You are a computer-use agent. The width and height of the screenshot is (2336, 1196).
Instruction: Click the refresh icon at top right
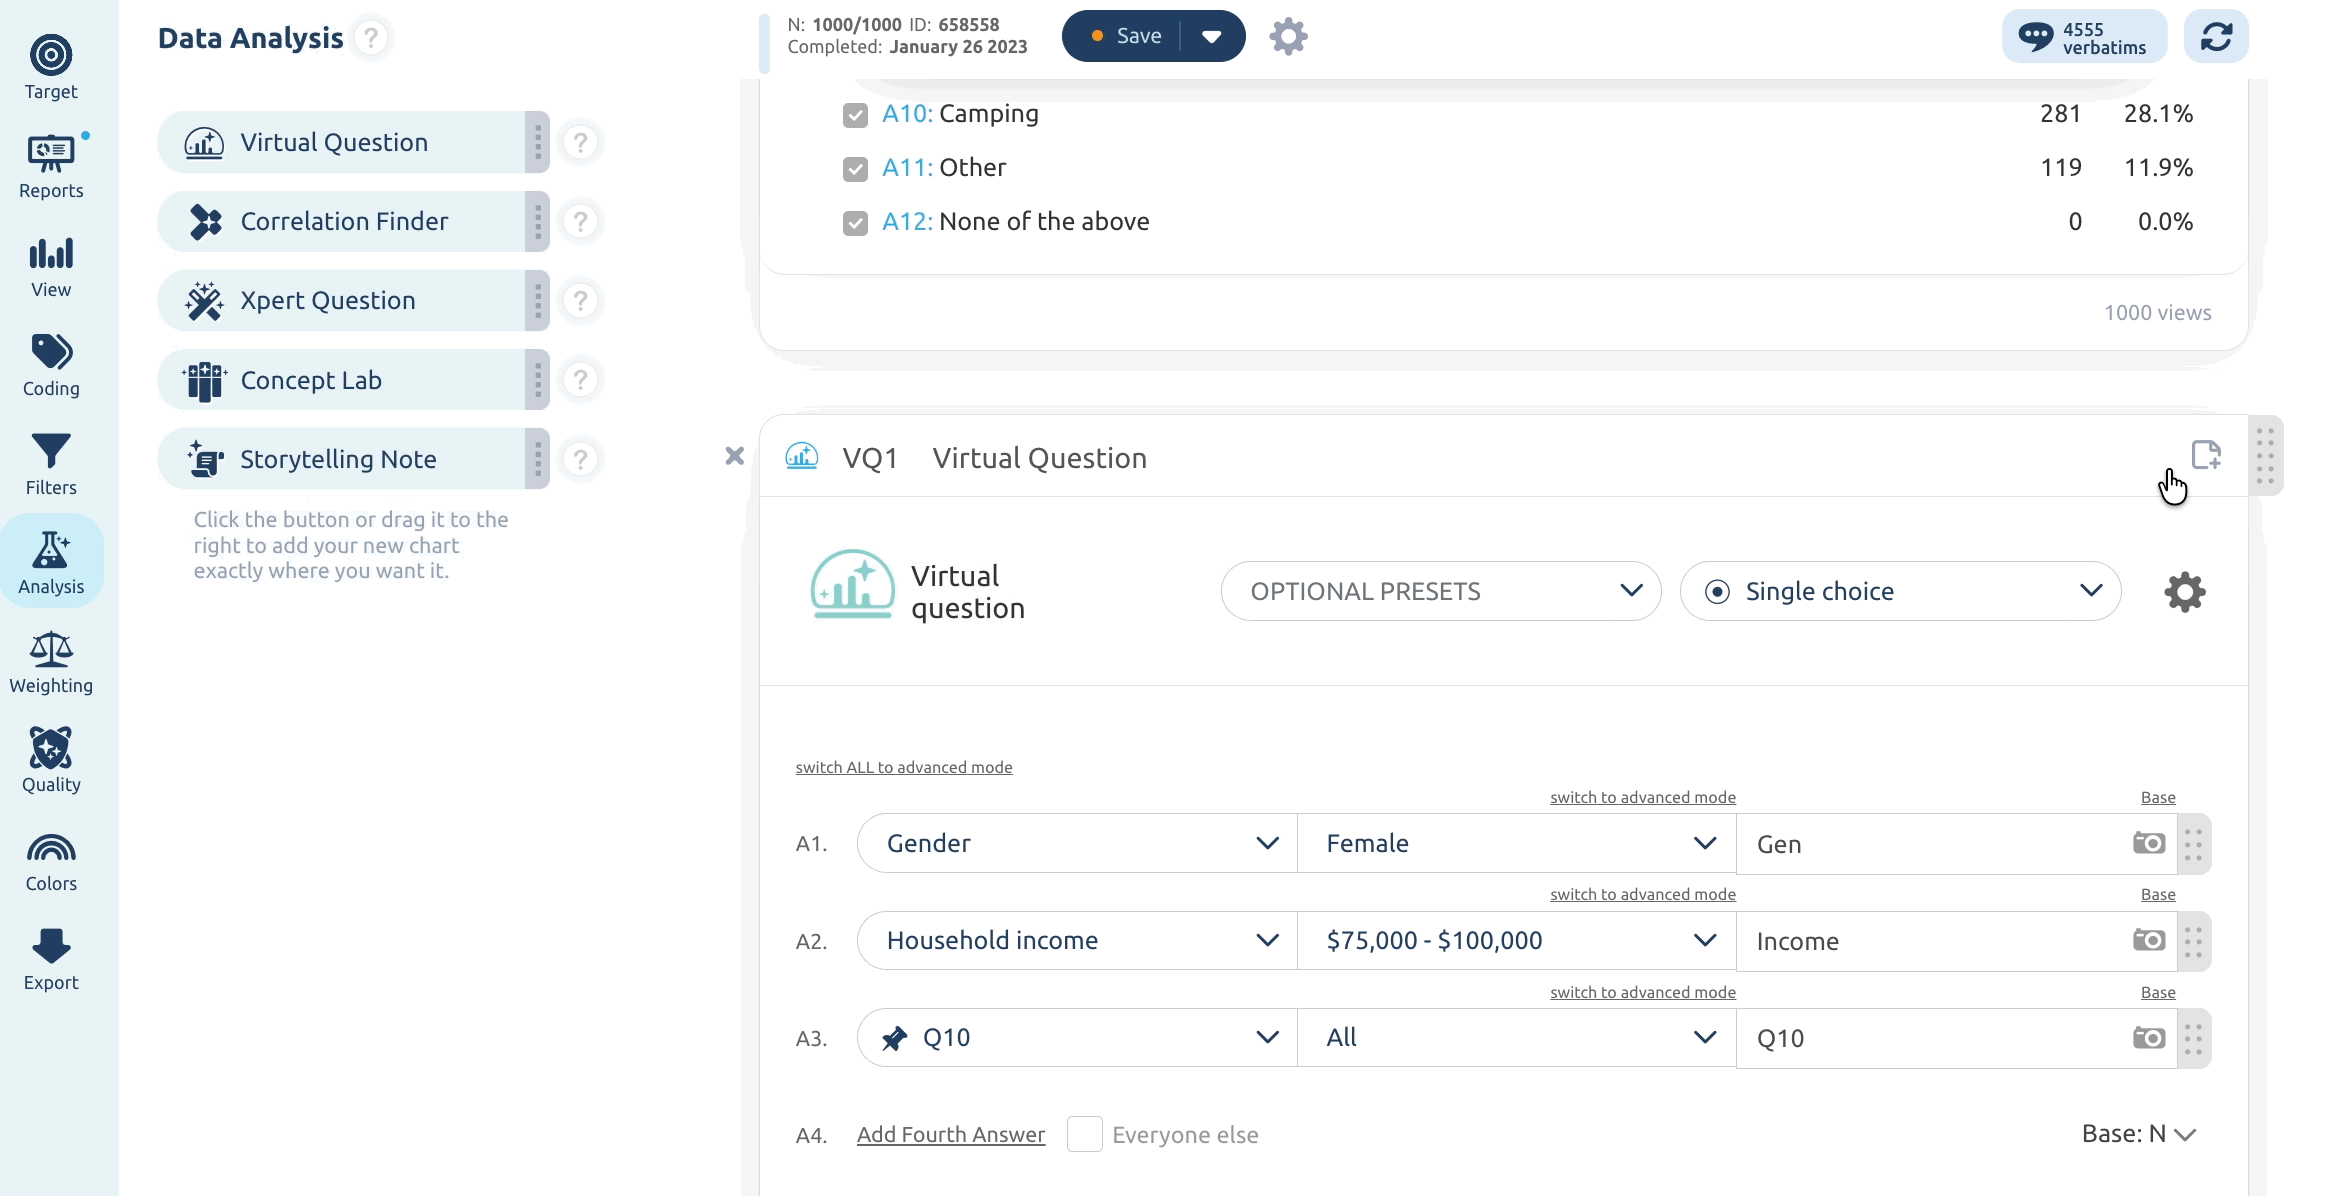(x=2216, y=37)
